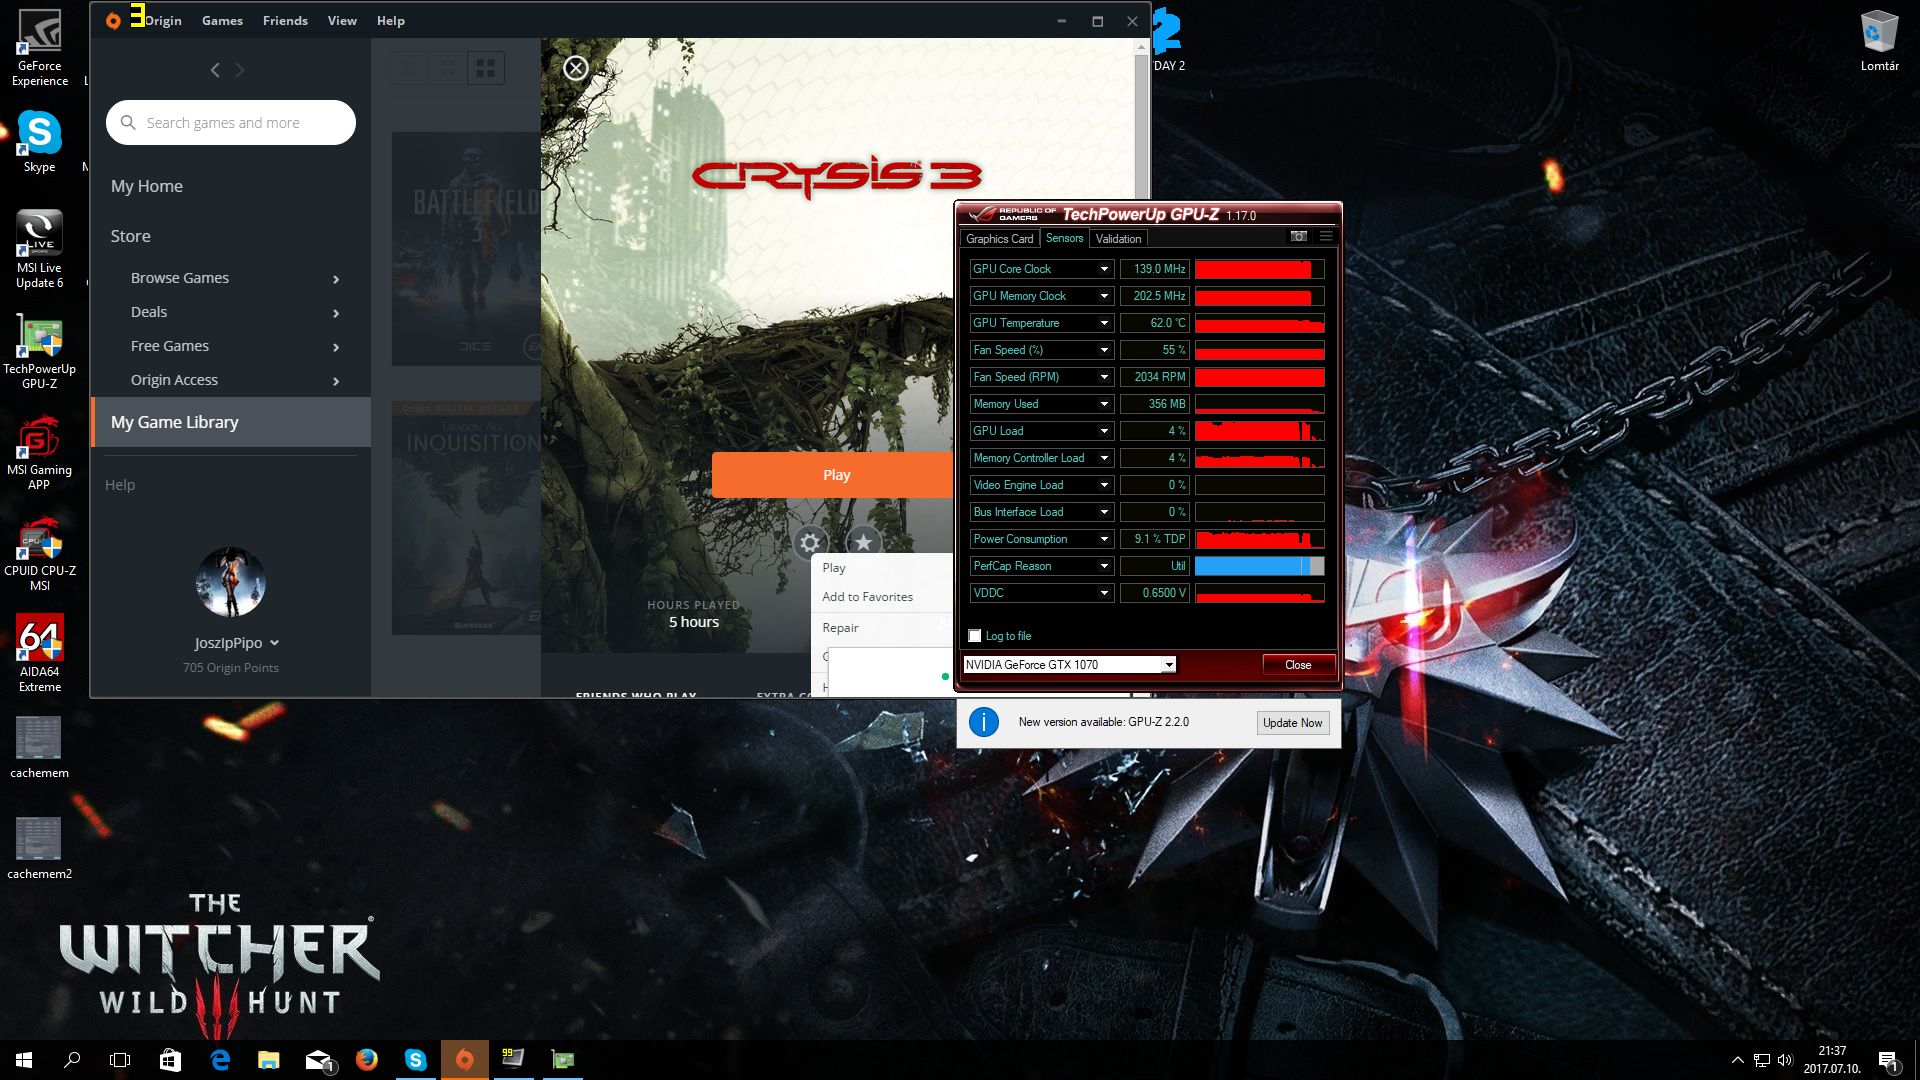Image resolution: width=1920 pixels, height=1080 pixels.
Task: Open Origin from the Windows taskbar
Action: pyautogui.click(x=465, y=1060)
